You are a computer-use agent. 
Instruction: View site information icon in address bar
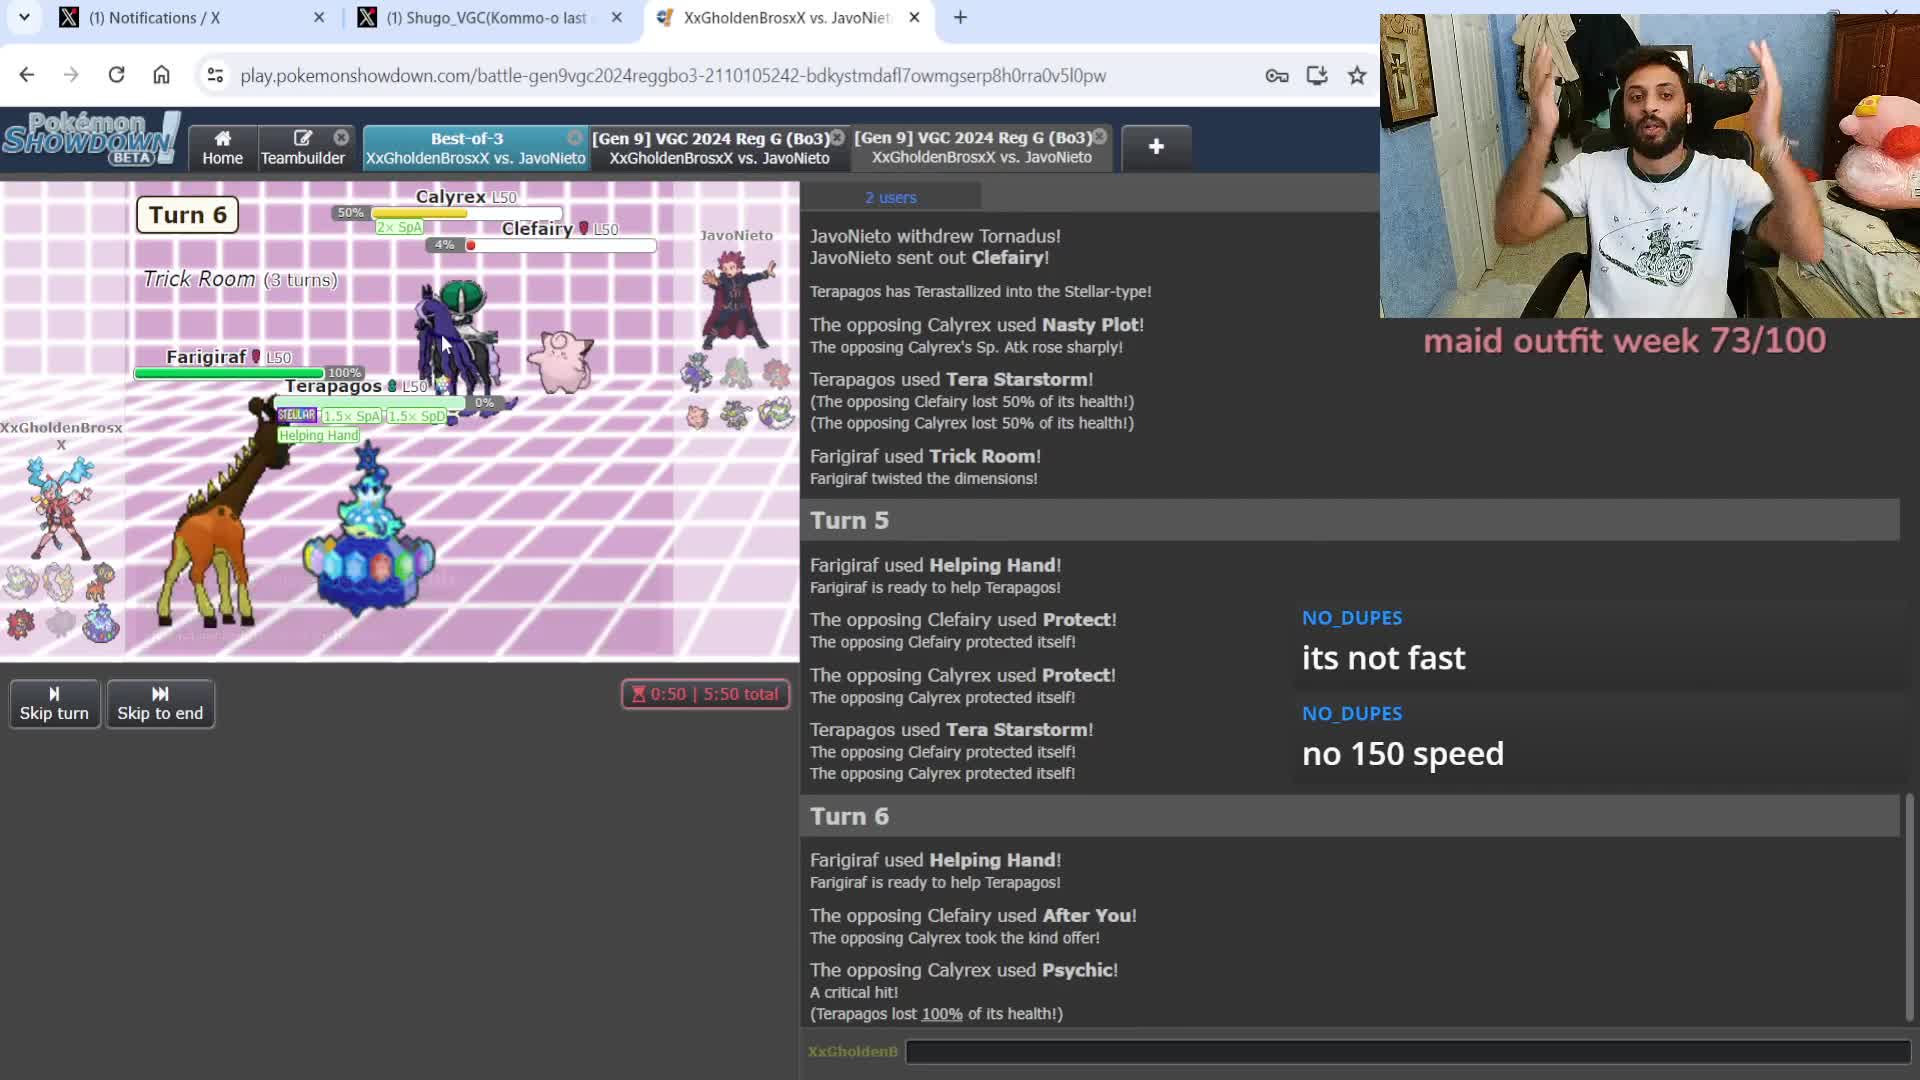point(214,75)
